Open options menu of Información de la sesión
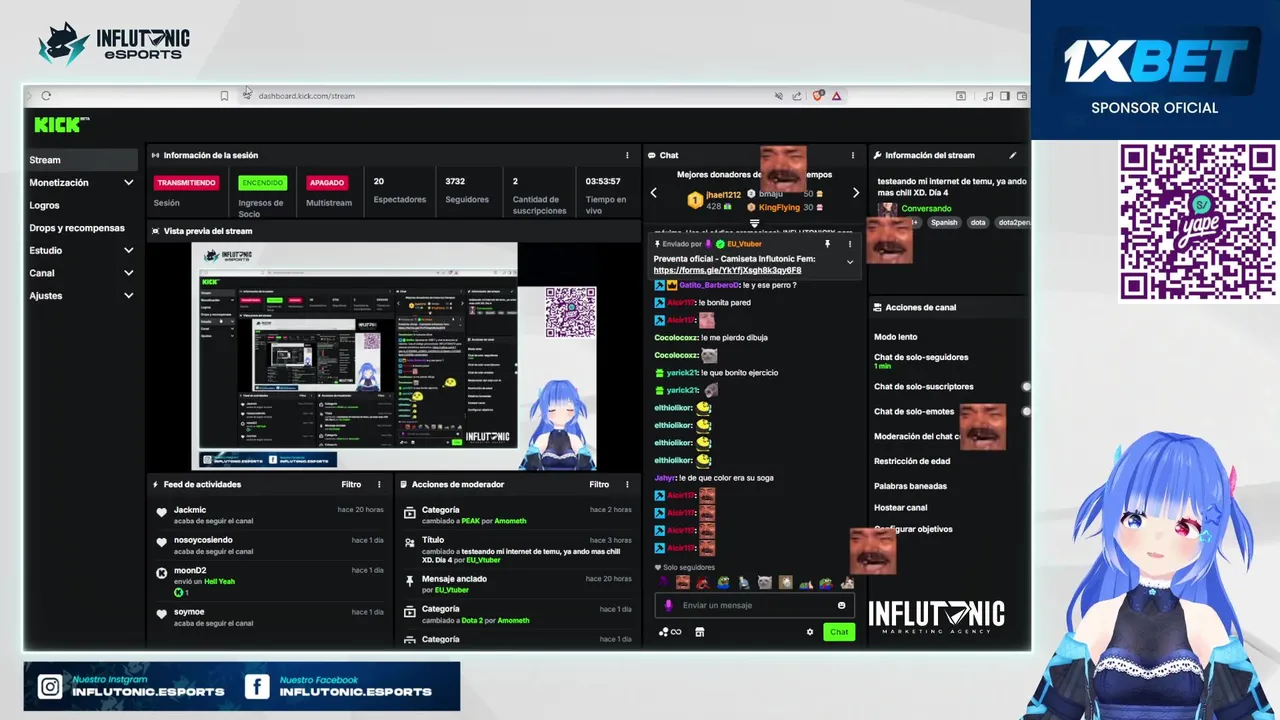 pos(627,155)
